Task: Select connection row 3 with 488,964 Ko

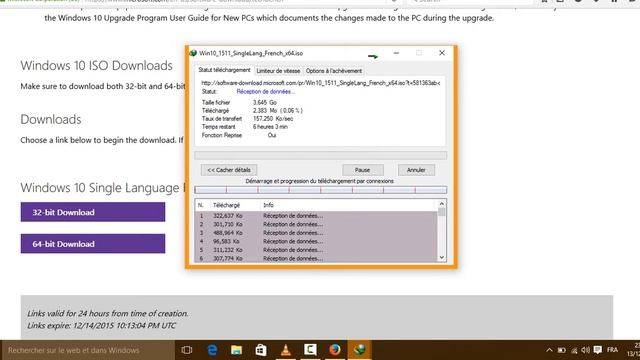Action: [x=316, y=233]
